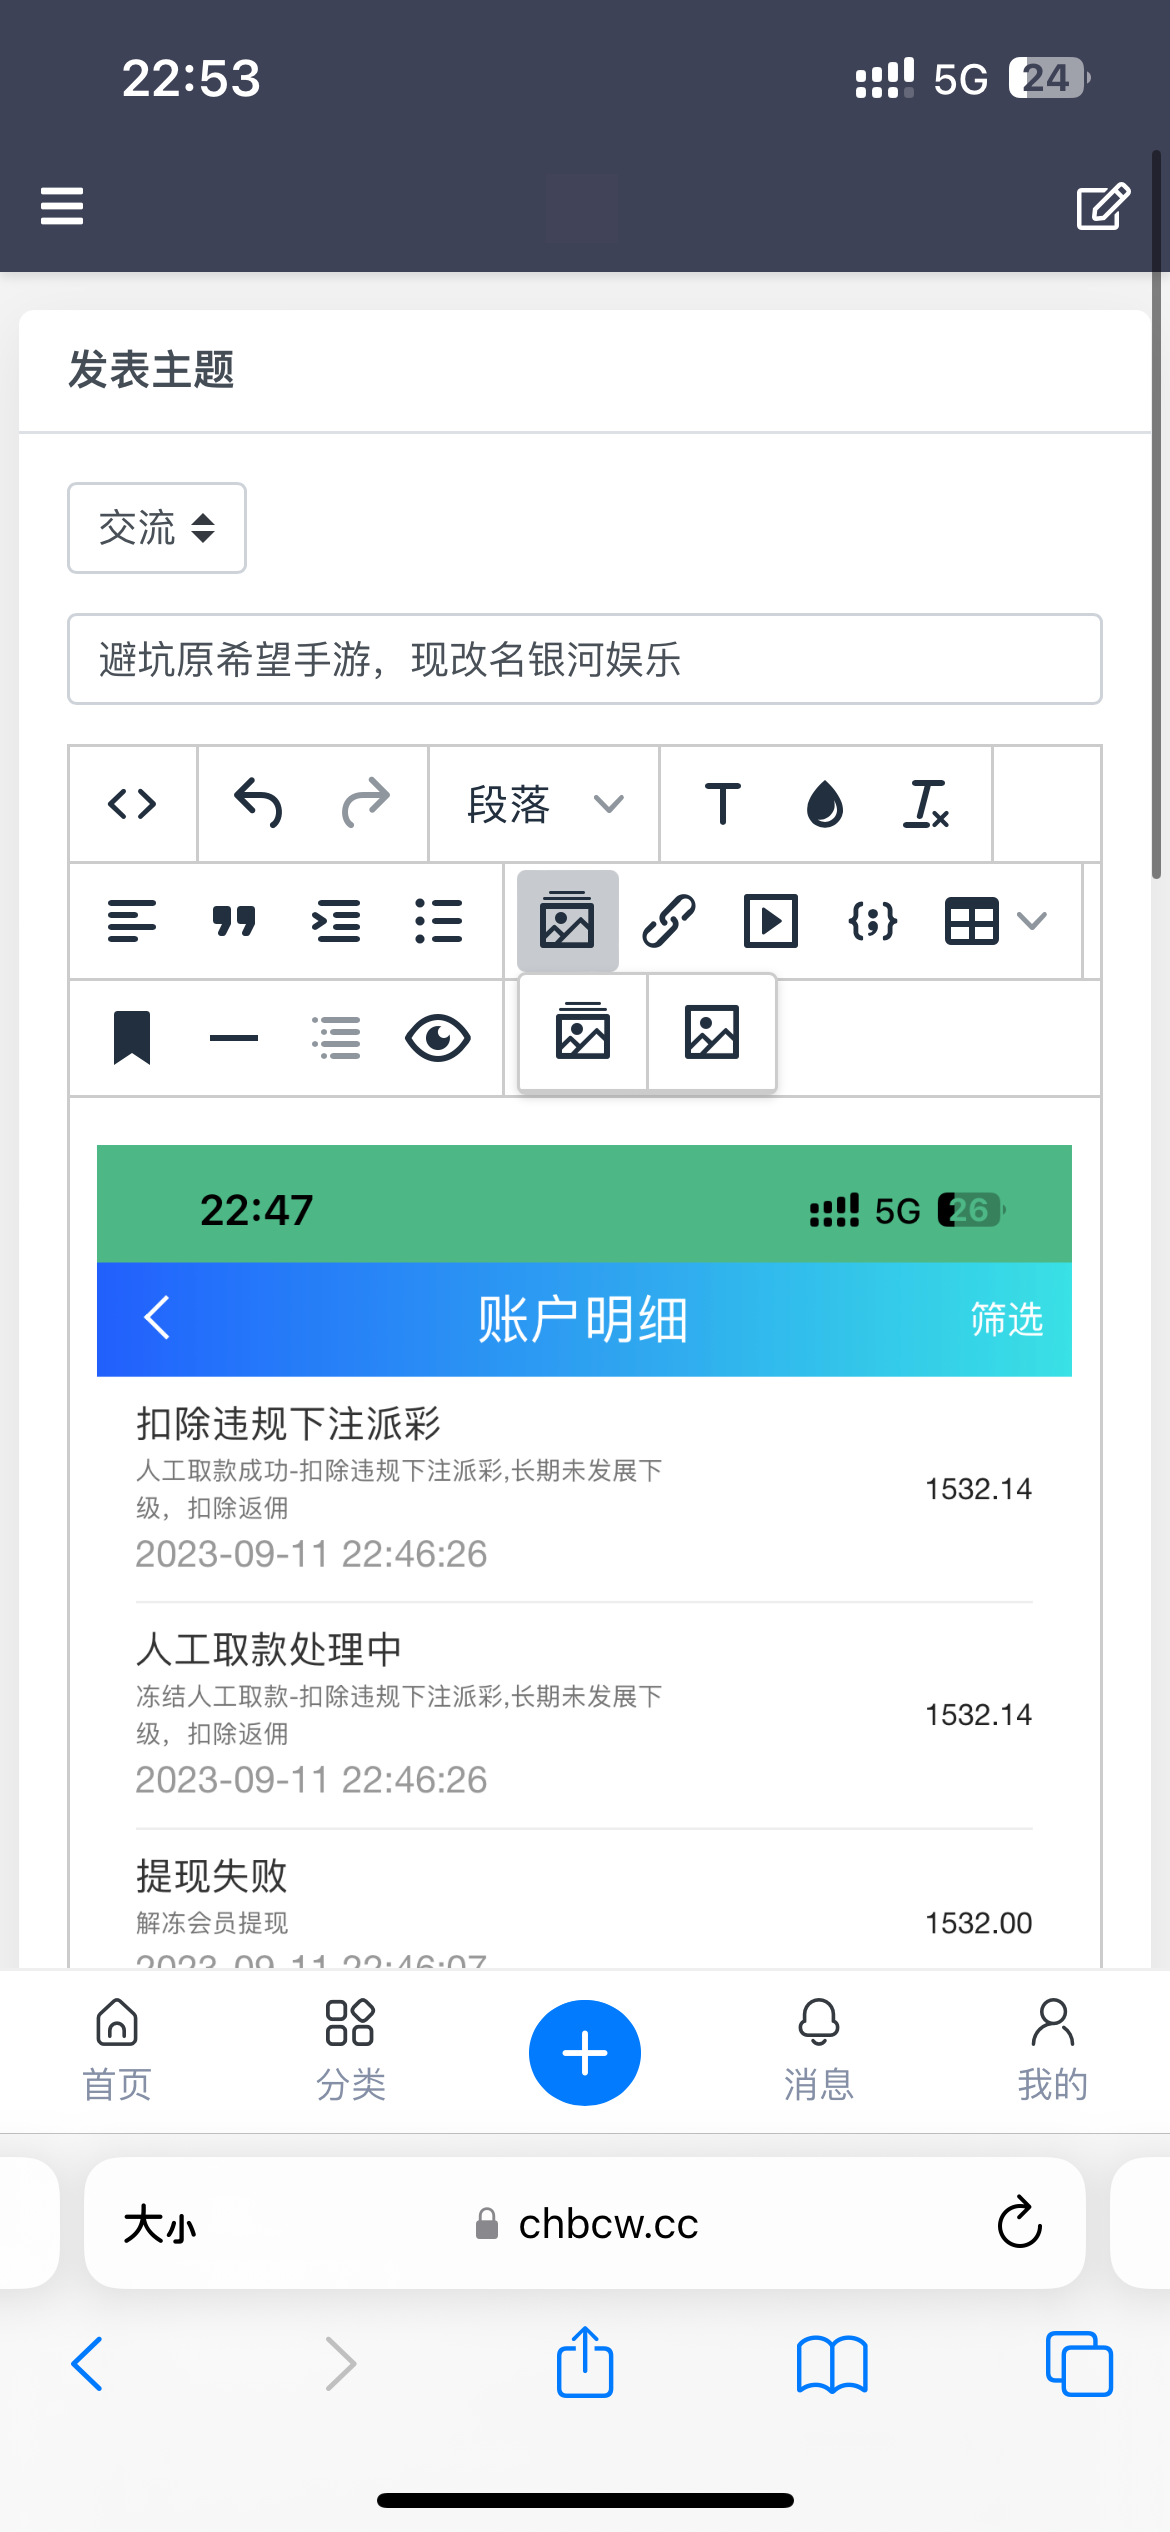Undo the last edit in the editor
1170x2532 pixels.
point(258,804)
